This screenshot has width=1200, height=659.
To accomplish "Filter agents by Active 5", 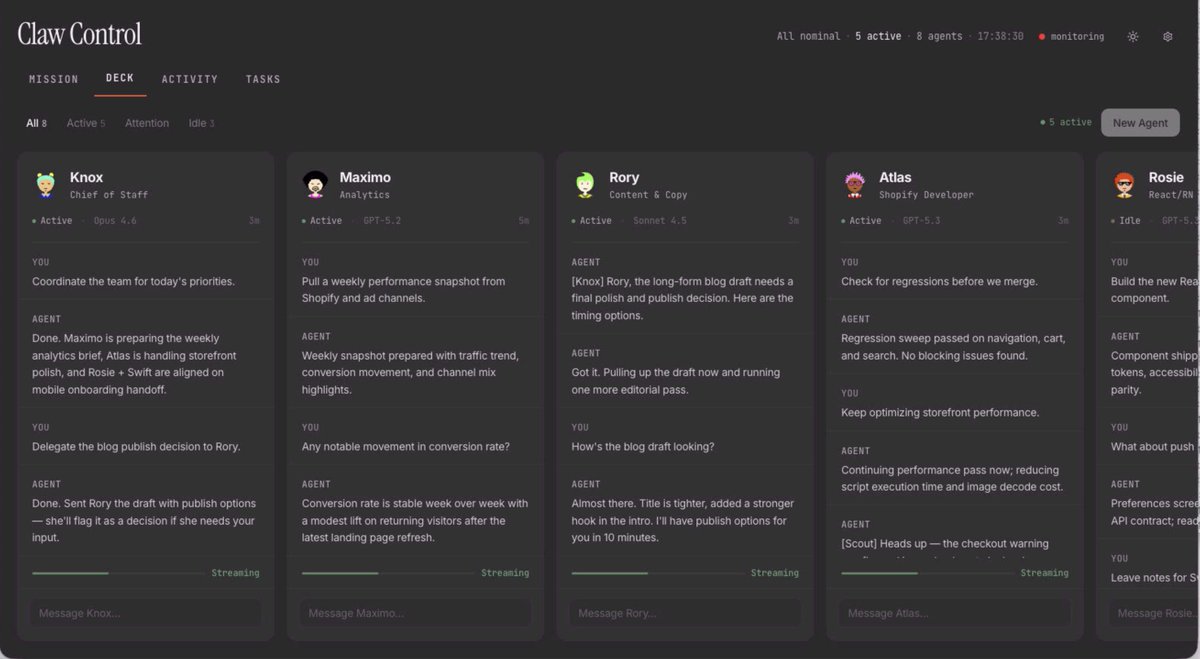I will pyautogui.click(x=86, y=123).
